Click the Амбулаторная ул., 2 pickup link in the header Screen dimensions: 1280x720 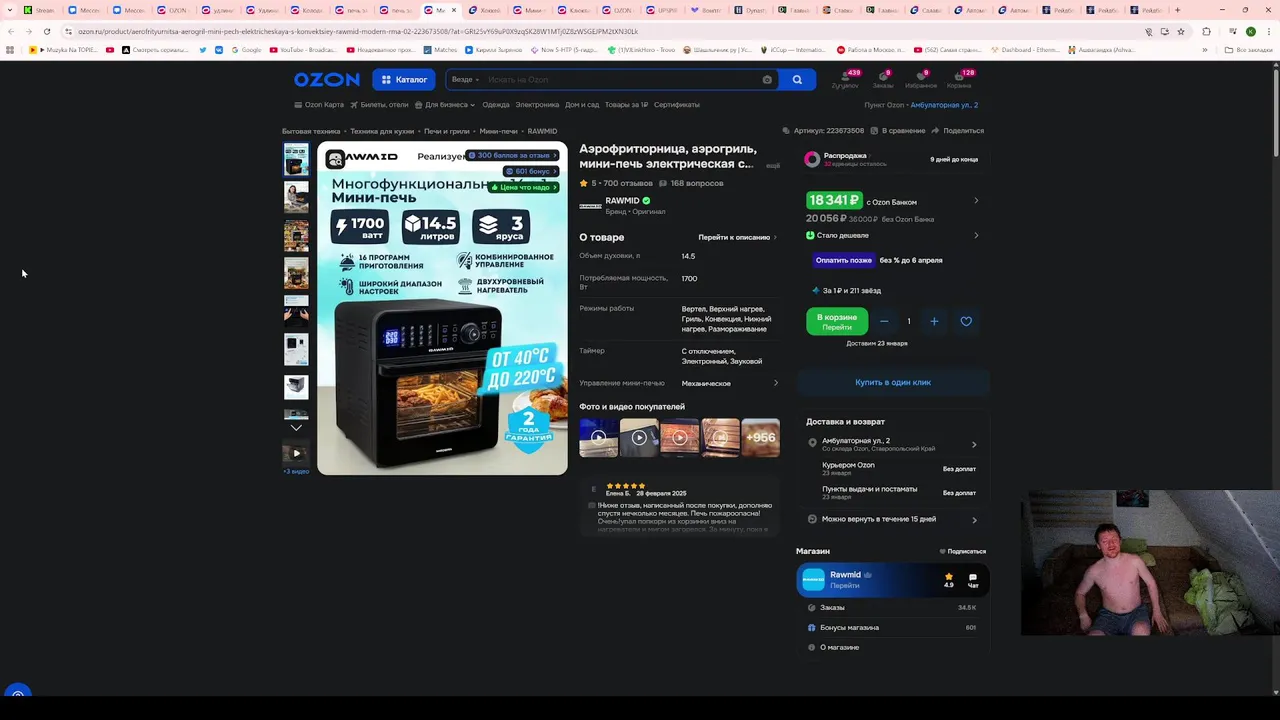(944, 105)
